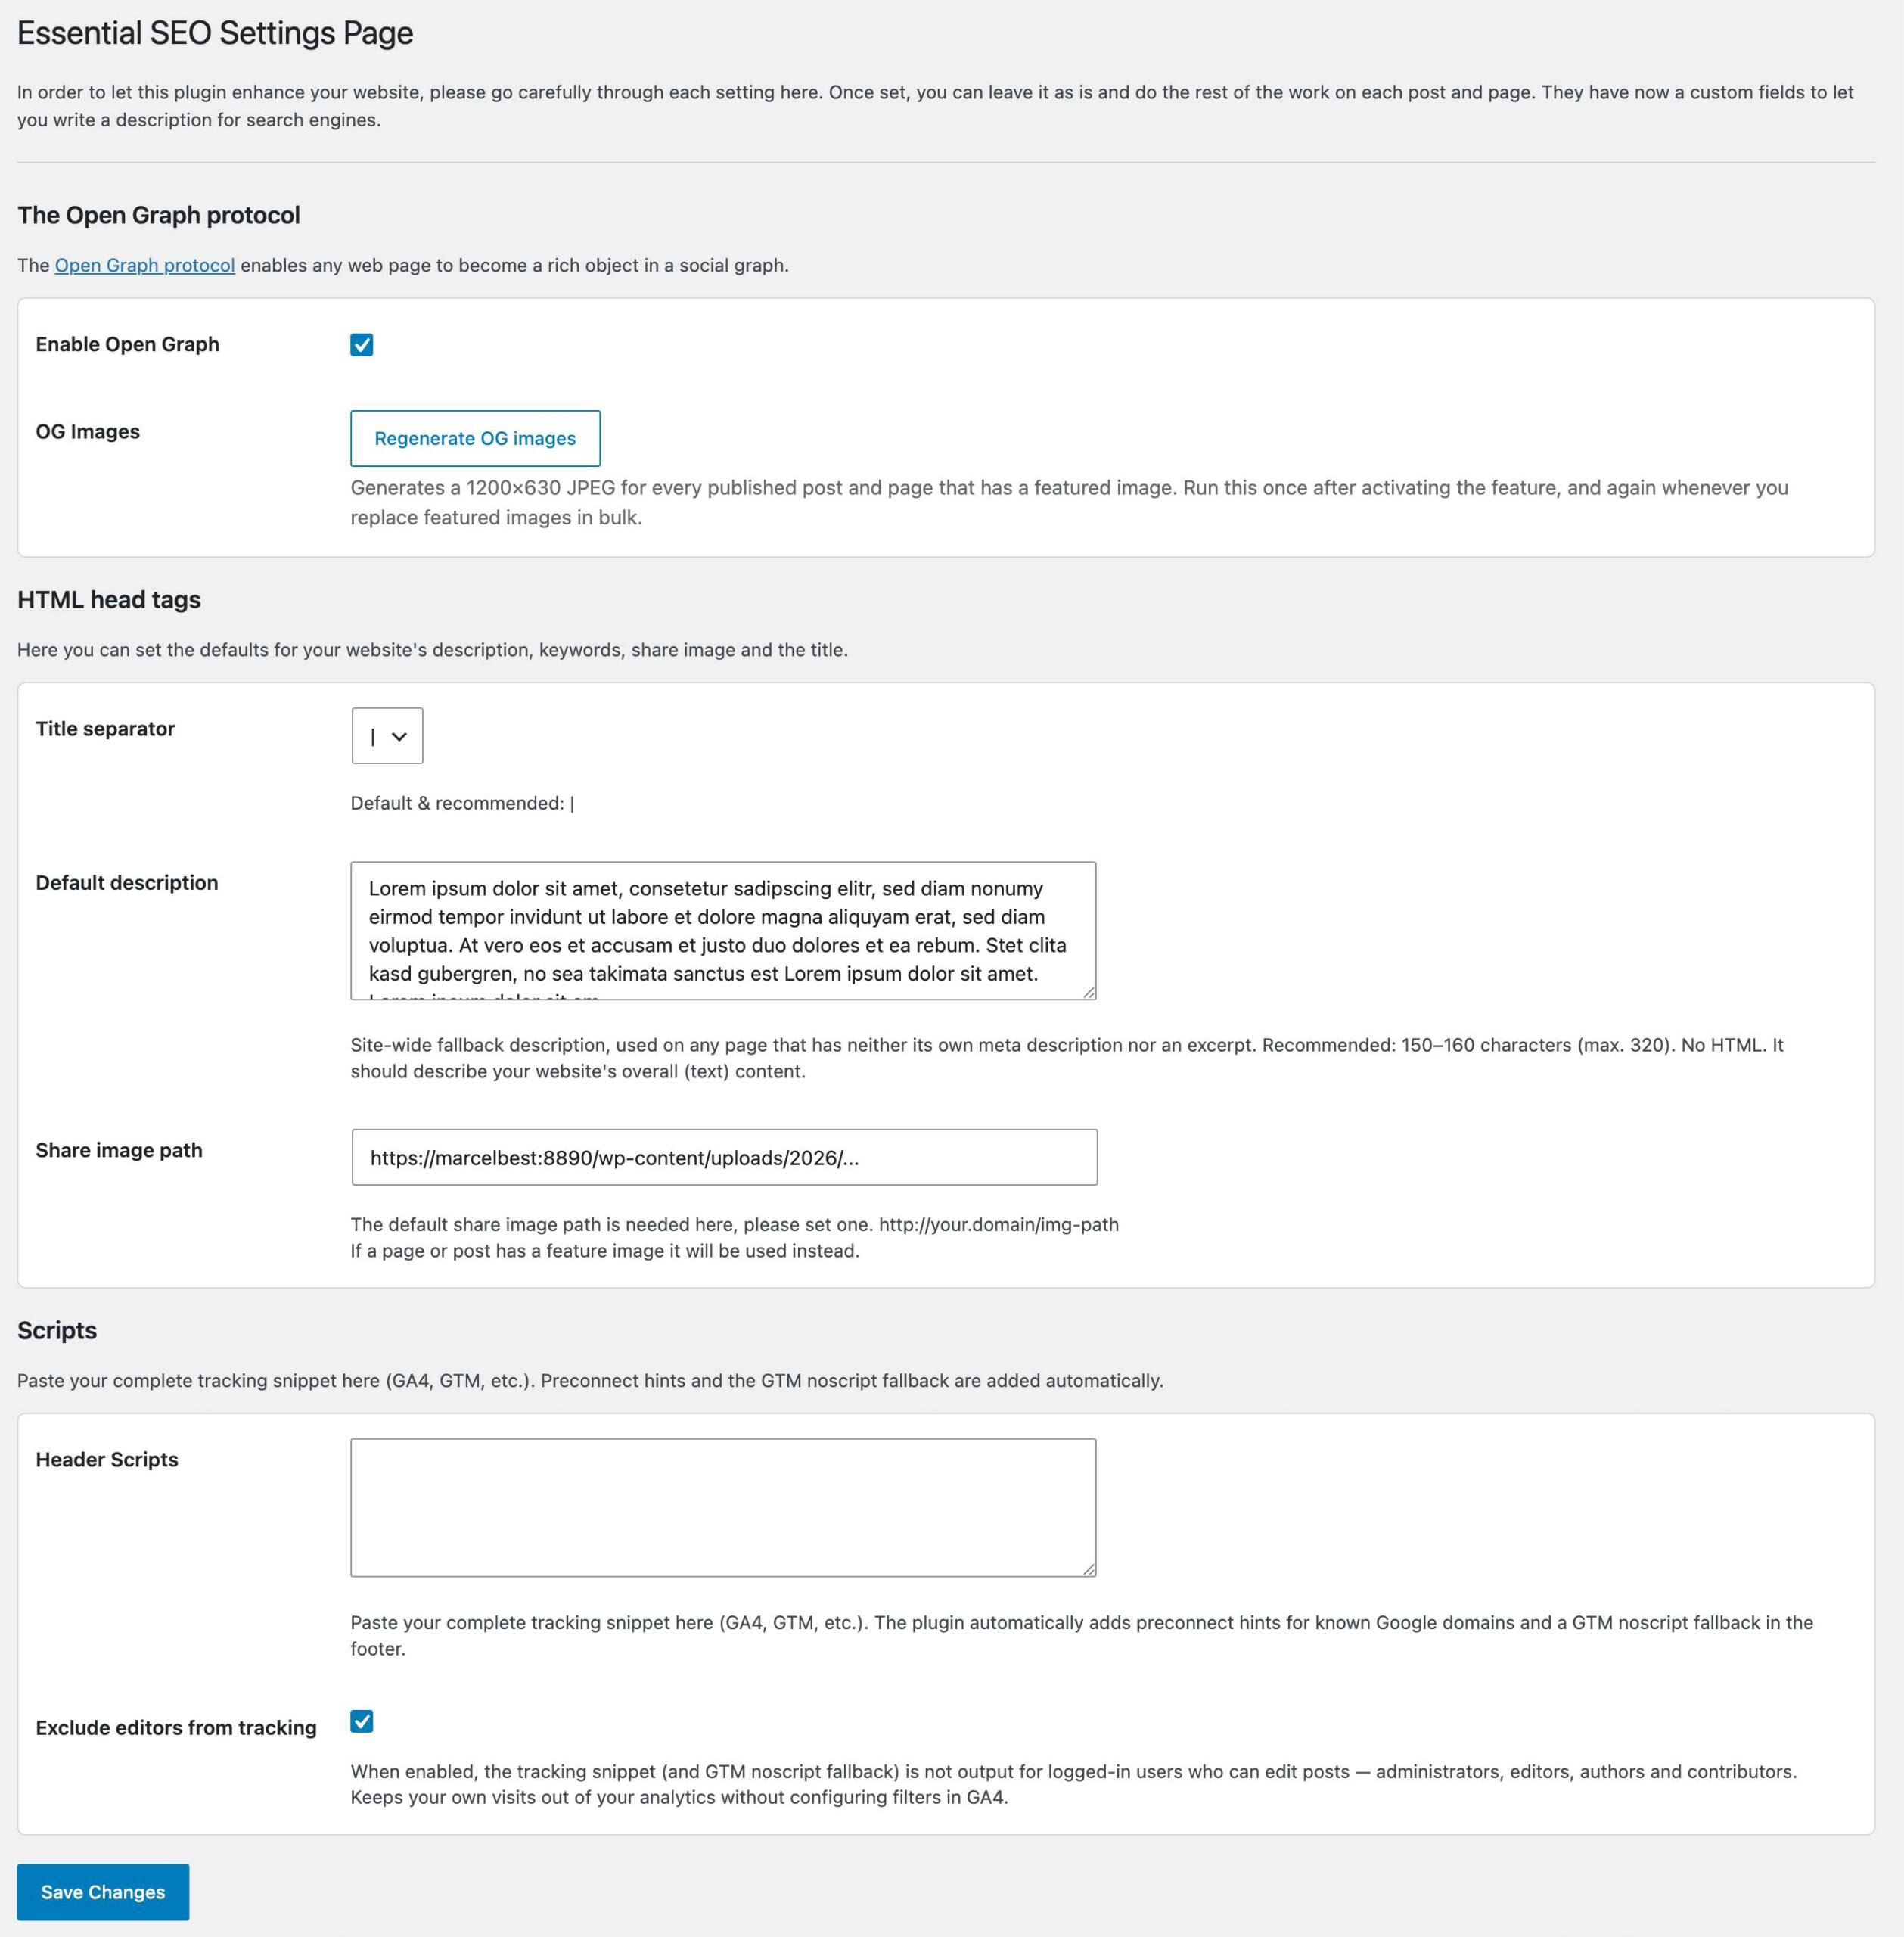The width and height of the screenshot is (1904, 1937).
Task: Click the Exclude editors from tracking label
Action: pos(176,1727)
